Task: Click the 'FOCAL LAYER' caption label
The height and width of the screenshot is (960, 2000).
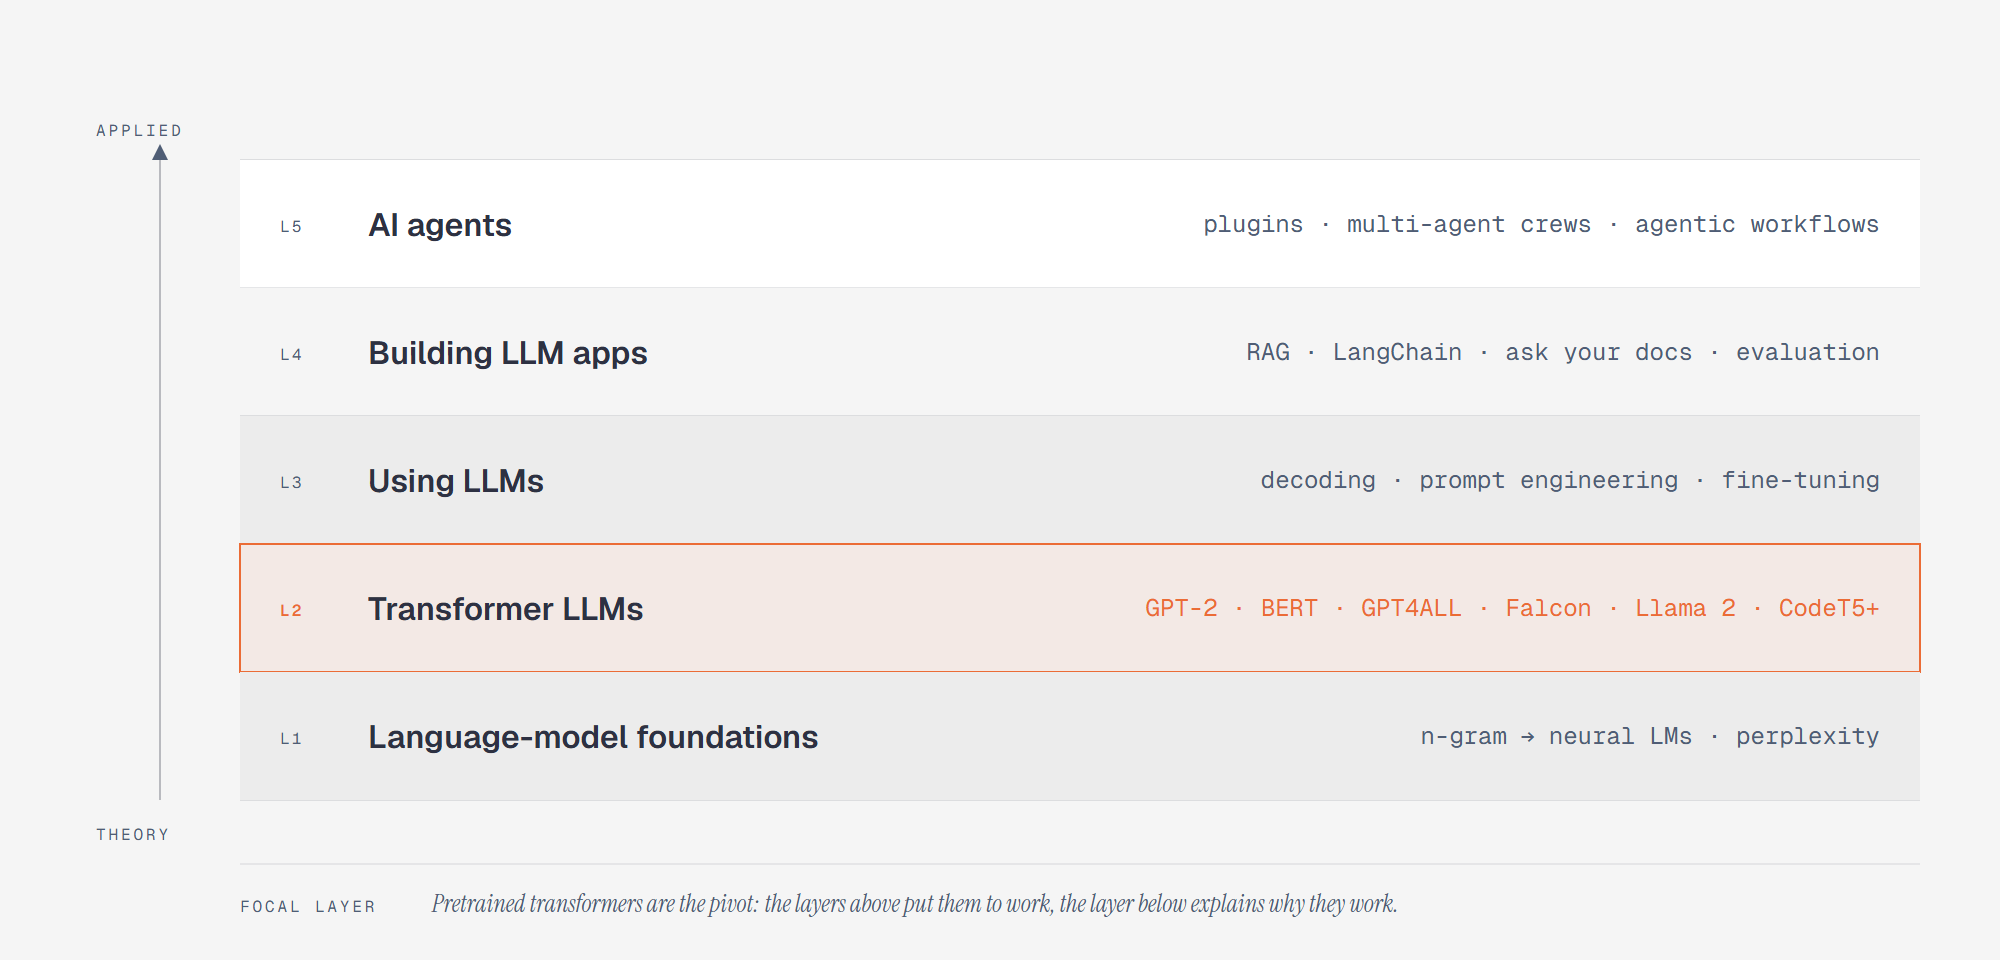Action: click(308, 907)
